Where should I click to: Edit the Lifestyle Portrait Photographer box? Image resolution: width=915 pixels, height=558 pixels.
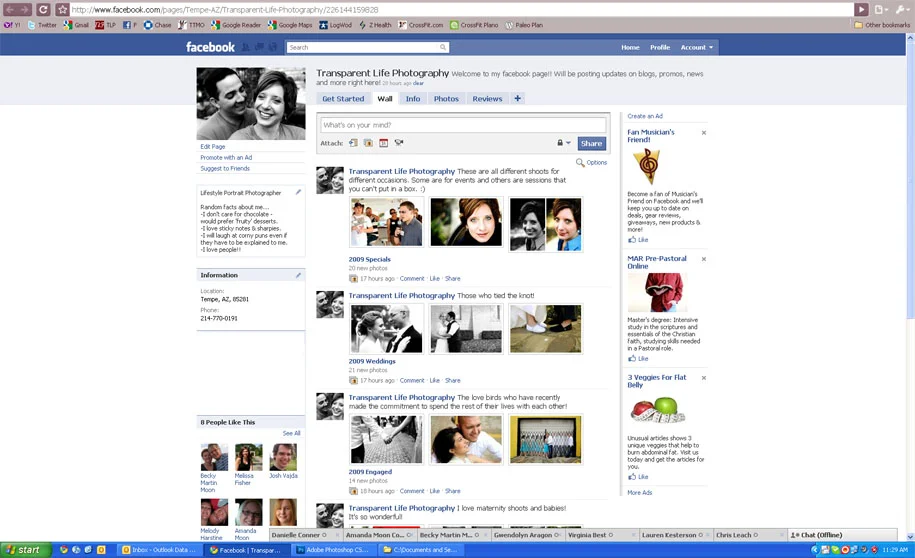click(x=298, y=192)
